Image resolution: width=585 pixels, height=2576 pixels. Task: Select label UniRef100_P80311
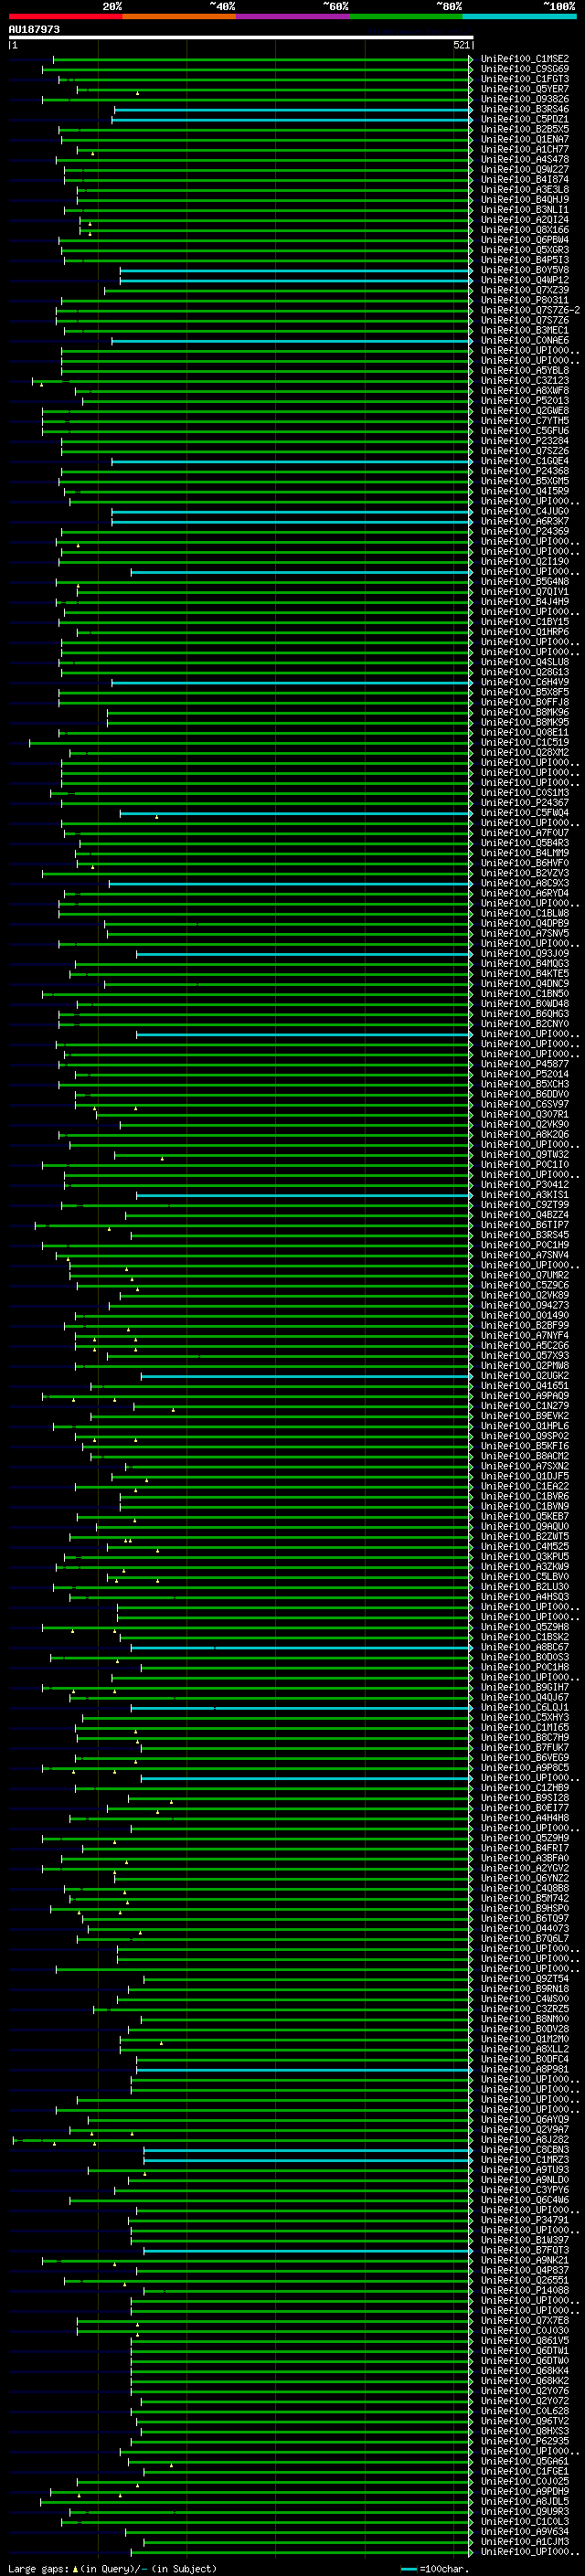[x=525, y=300]
